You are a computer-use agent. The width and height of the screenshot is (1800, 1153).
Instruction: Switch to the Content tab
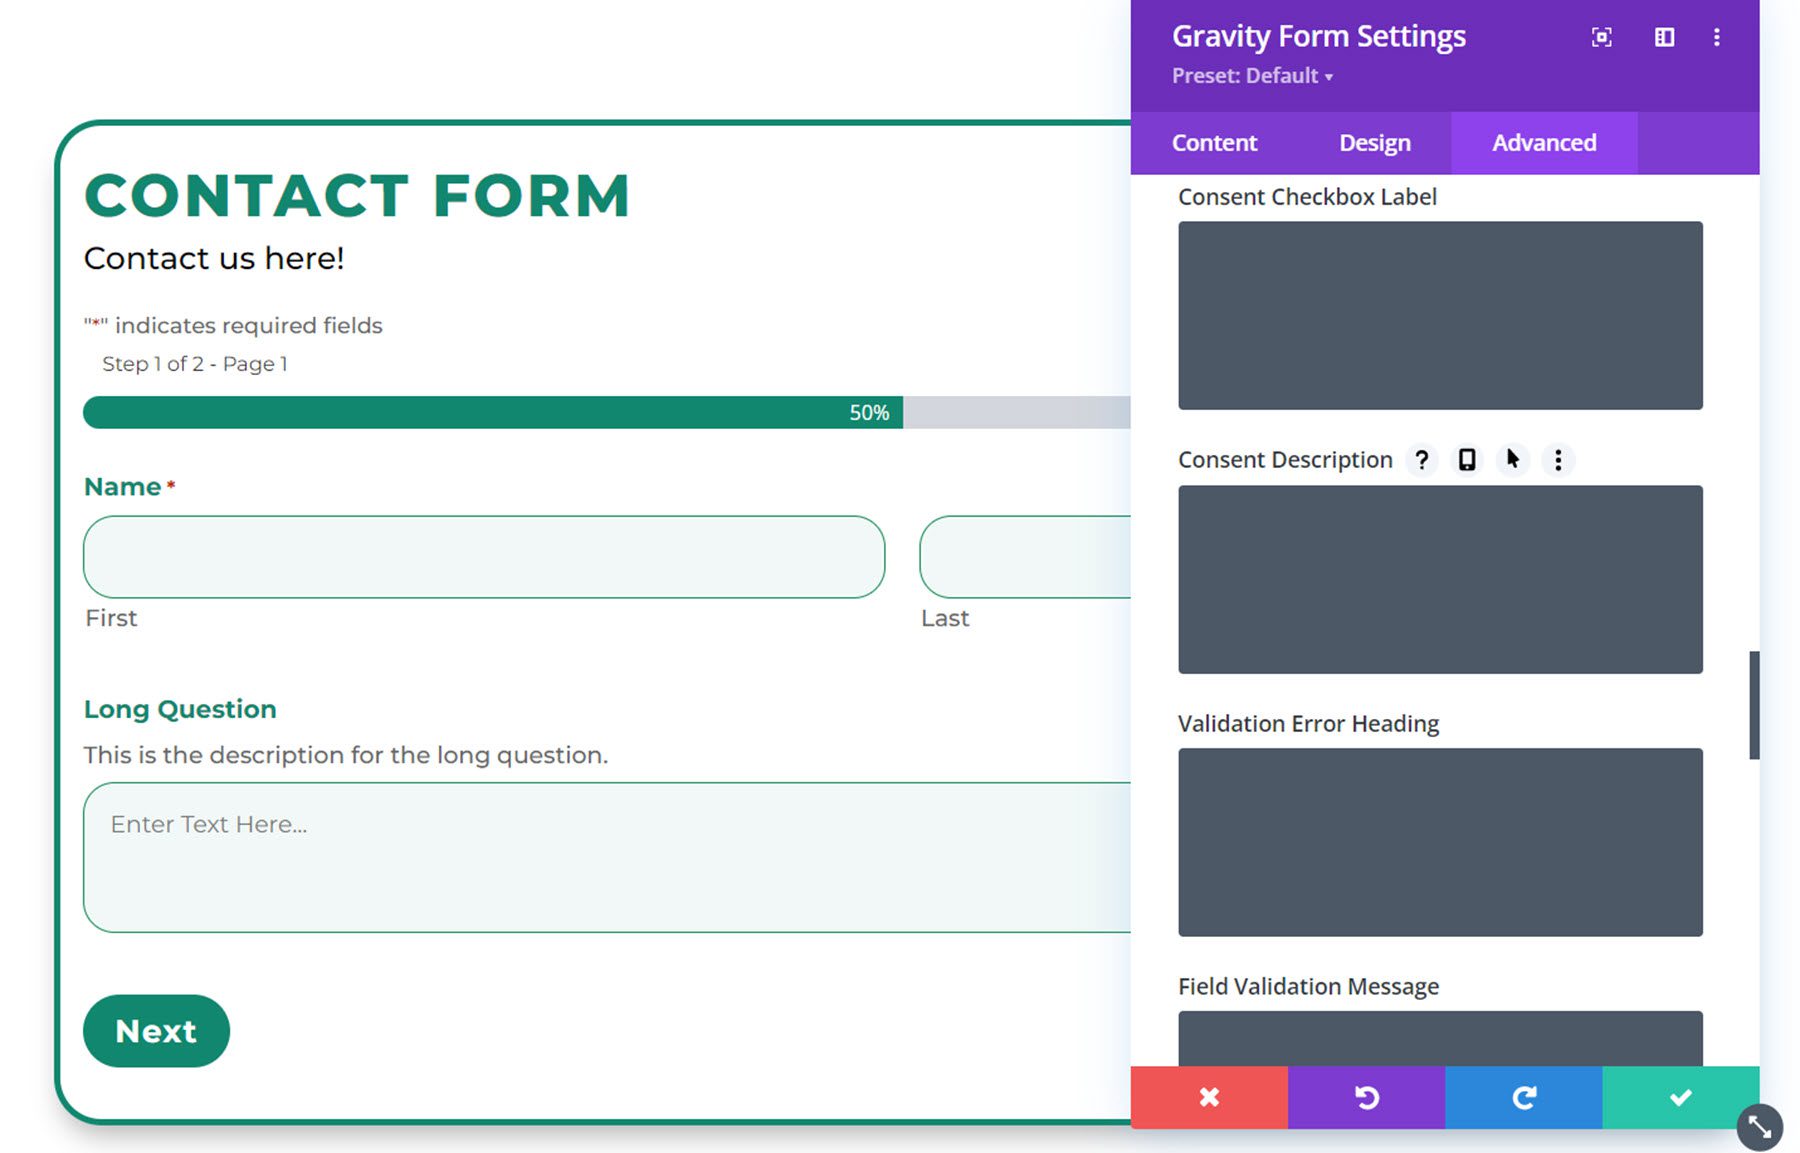1213,142
